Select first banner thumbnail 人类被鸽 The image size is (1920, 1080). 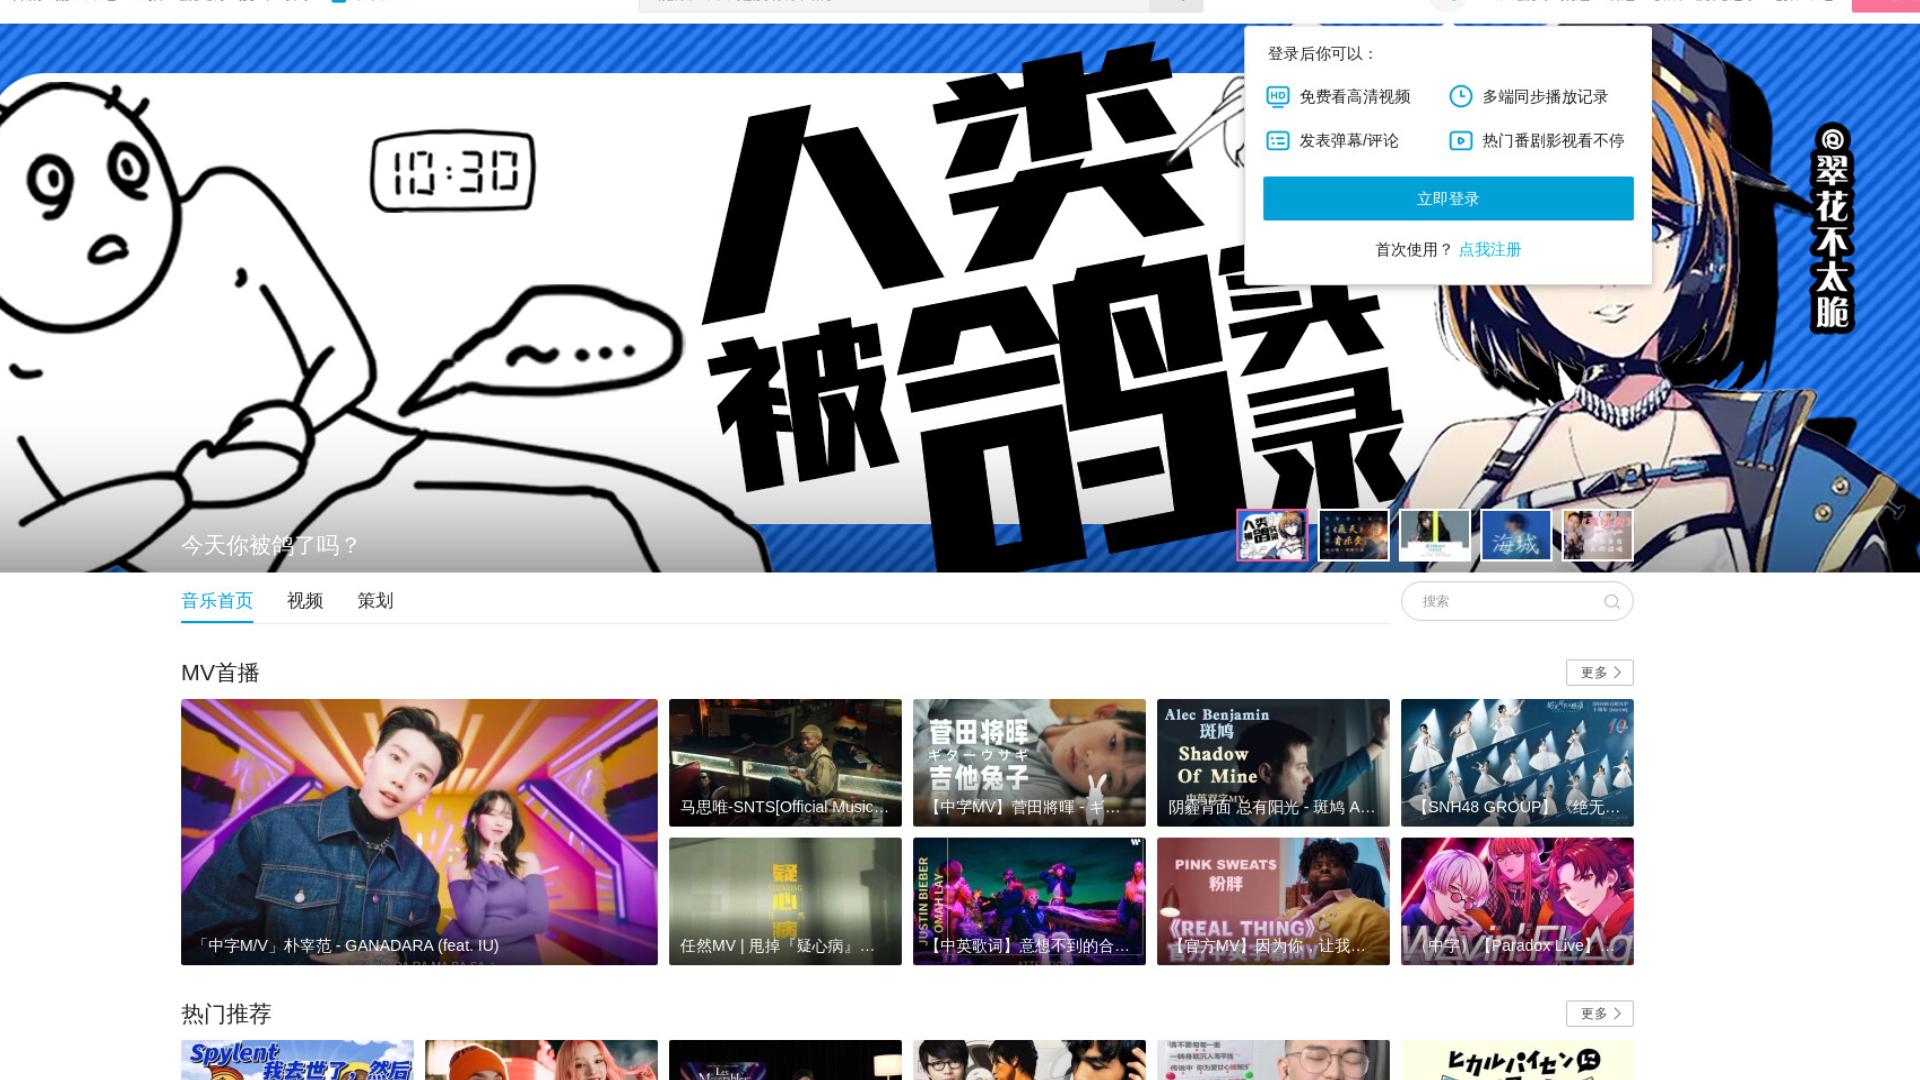click(x=1272, y=535)
